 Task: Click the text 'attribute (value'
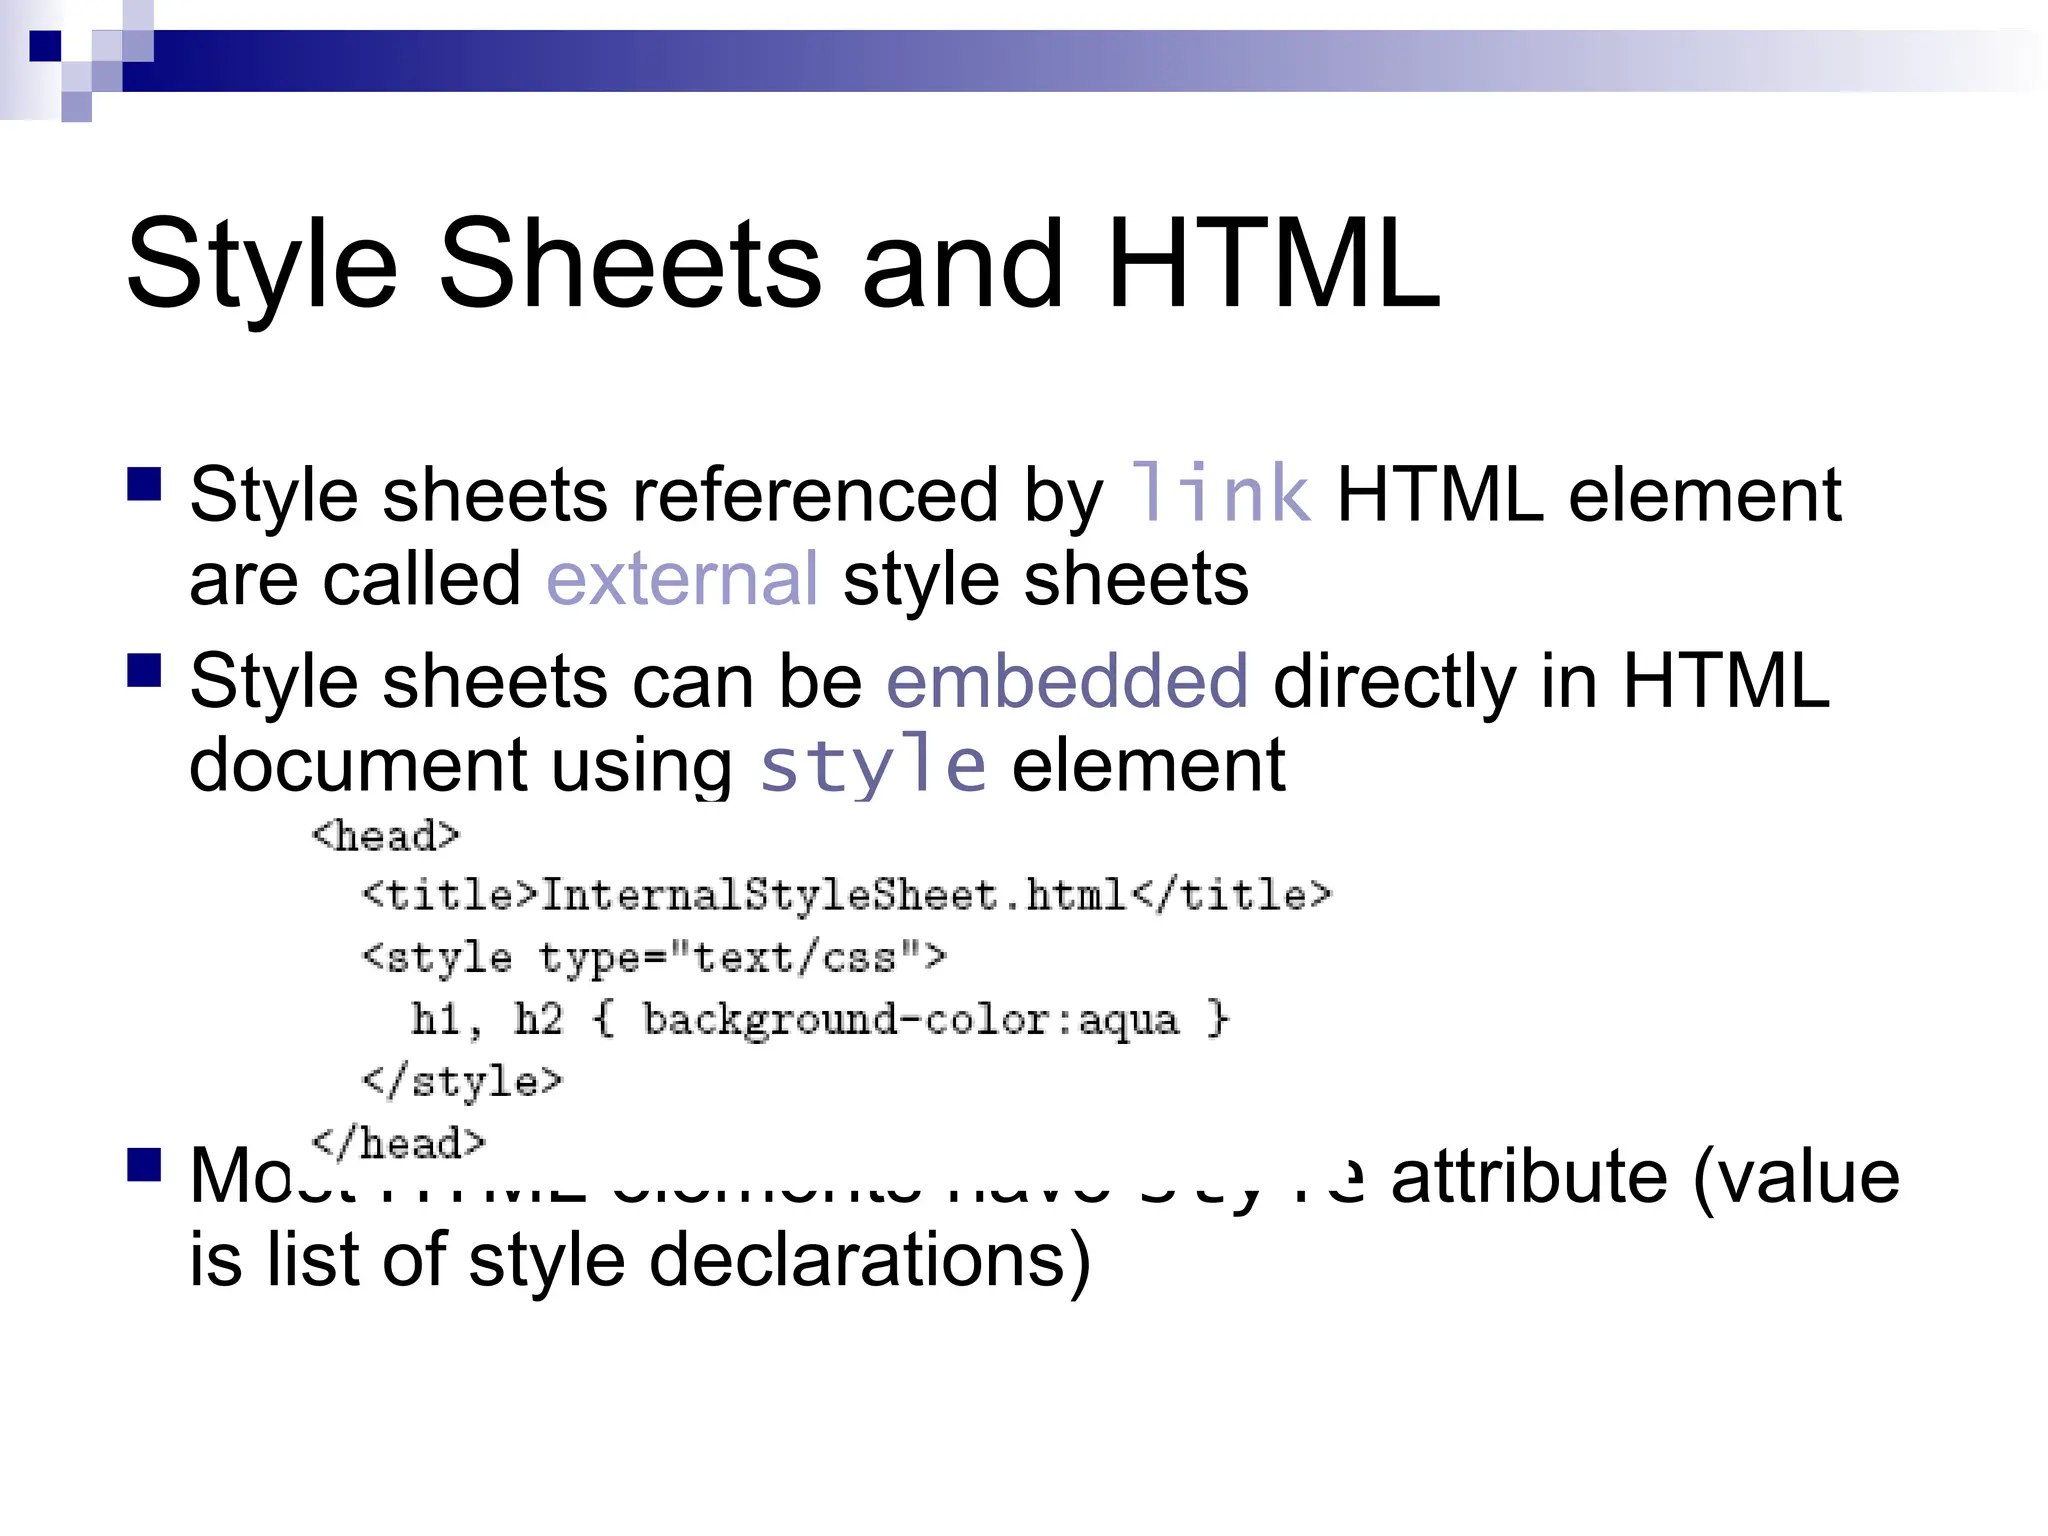1644,1176
